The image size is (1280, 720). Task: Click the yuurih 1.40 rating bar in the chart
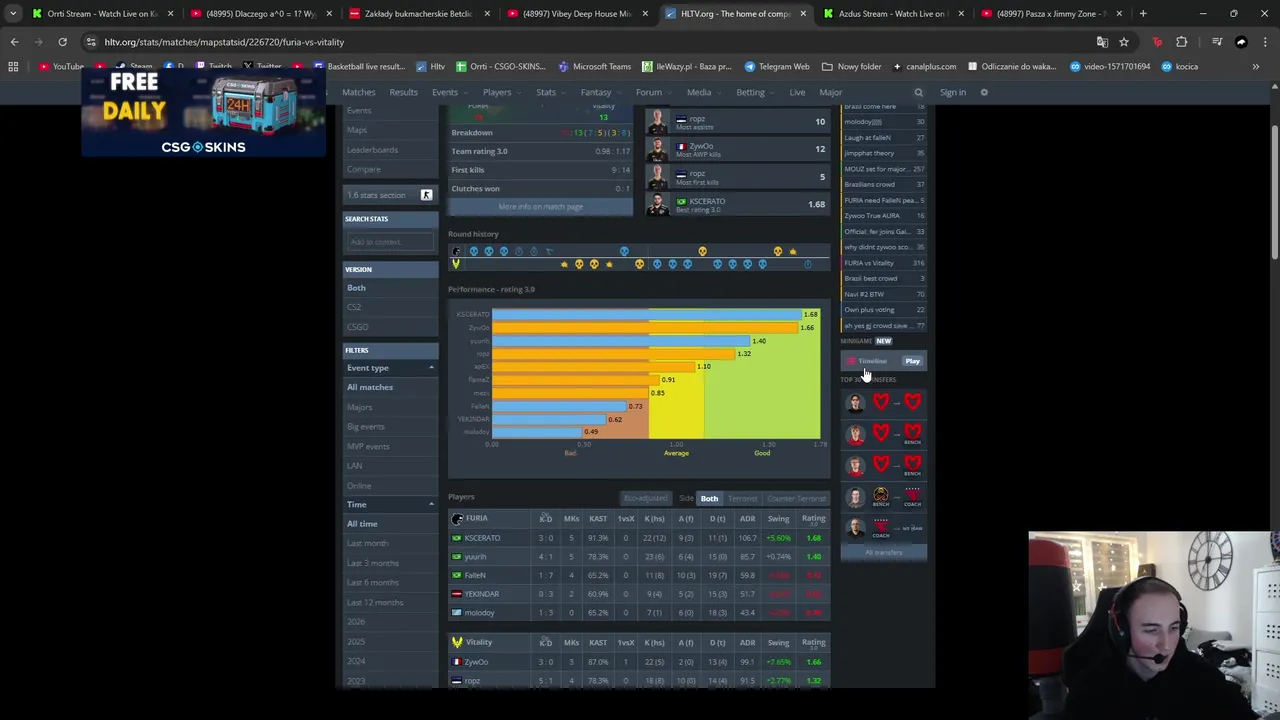pos(621,341)
